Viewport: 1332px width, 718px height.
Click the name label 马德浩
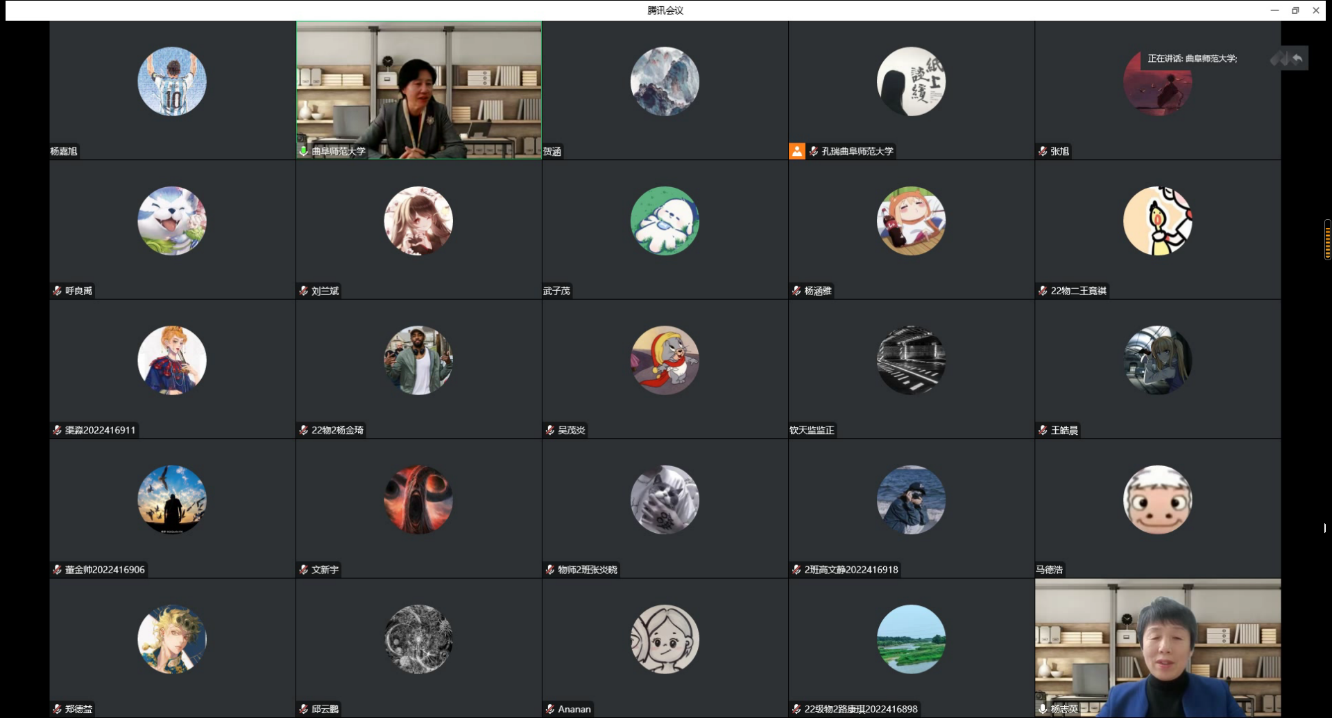pos(1049,570)
